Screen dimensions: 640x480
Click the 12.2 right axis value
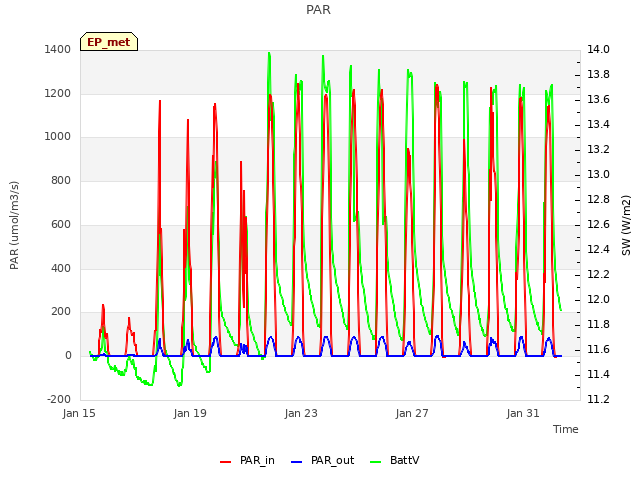click(x=598, y=274)
